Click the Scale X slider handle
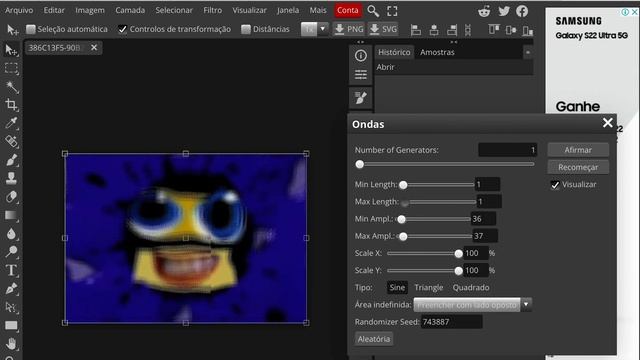The height and width of the screenshot is (360, 640). click(458, 254)
